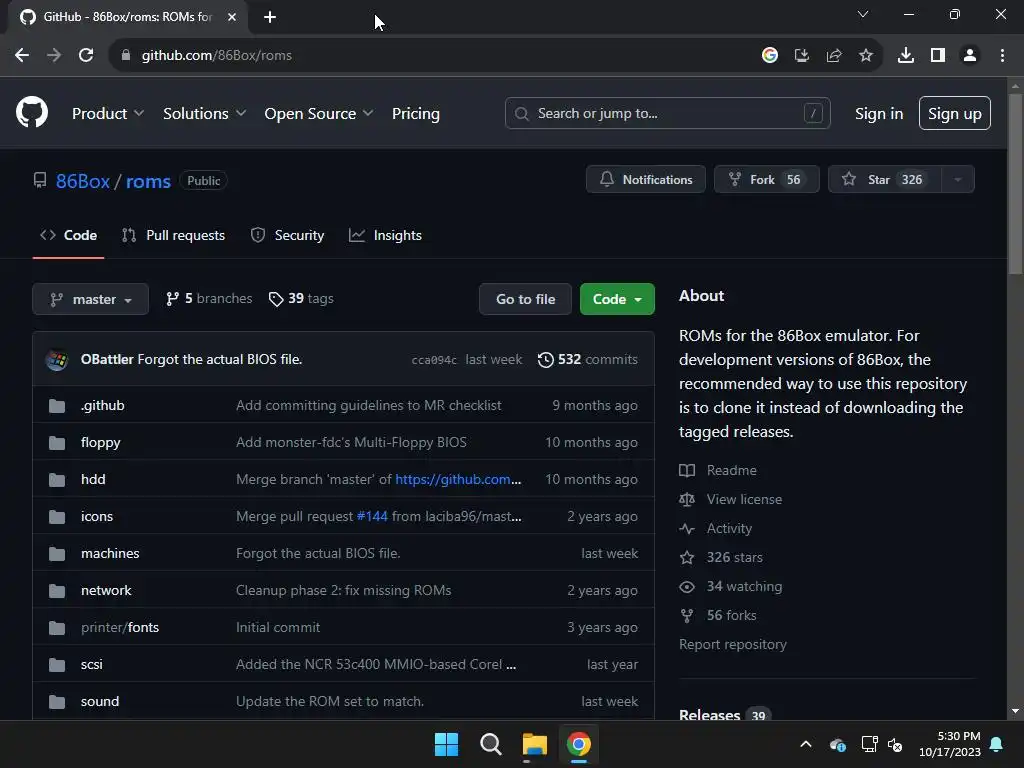Click the share page icon
The image size is (1024, 768).
point(834,56)
